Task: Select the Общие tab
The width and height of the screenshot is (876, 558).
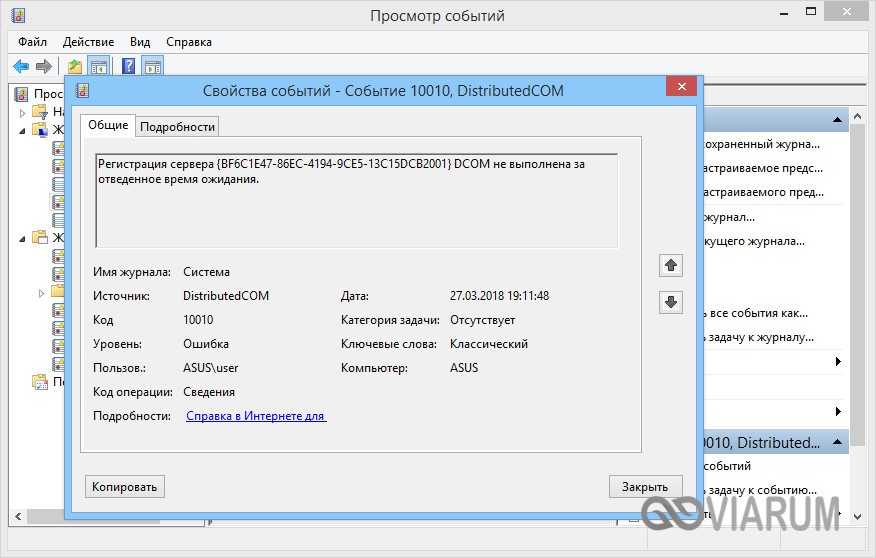Action: pyautogui.click(x=108, y=125)
